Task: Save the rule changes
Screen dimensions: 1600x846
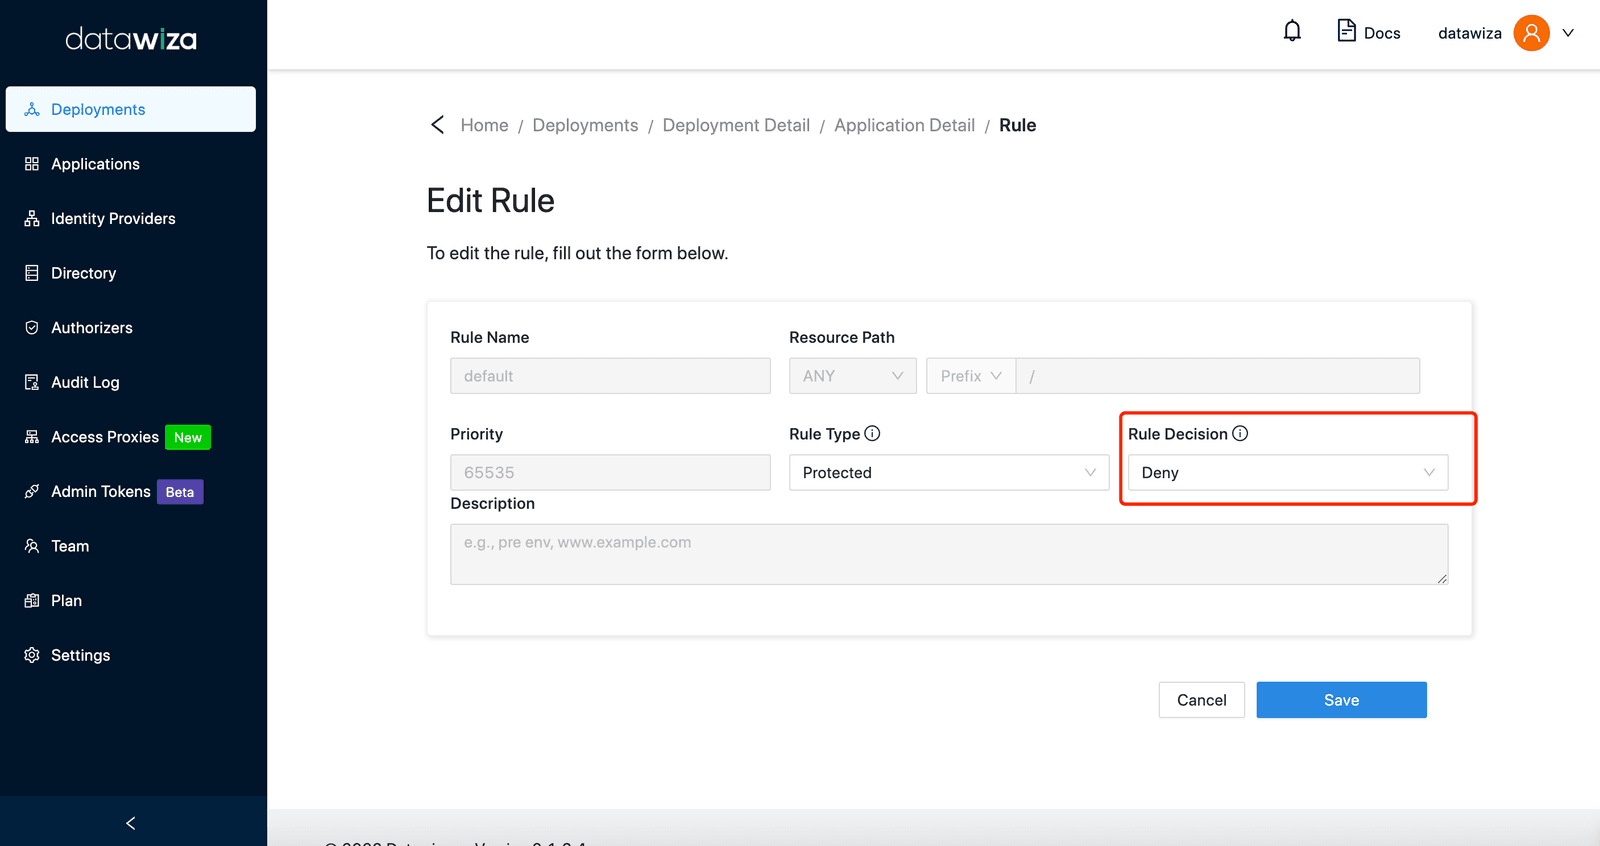Action: 1341,700
